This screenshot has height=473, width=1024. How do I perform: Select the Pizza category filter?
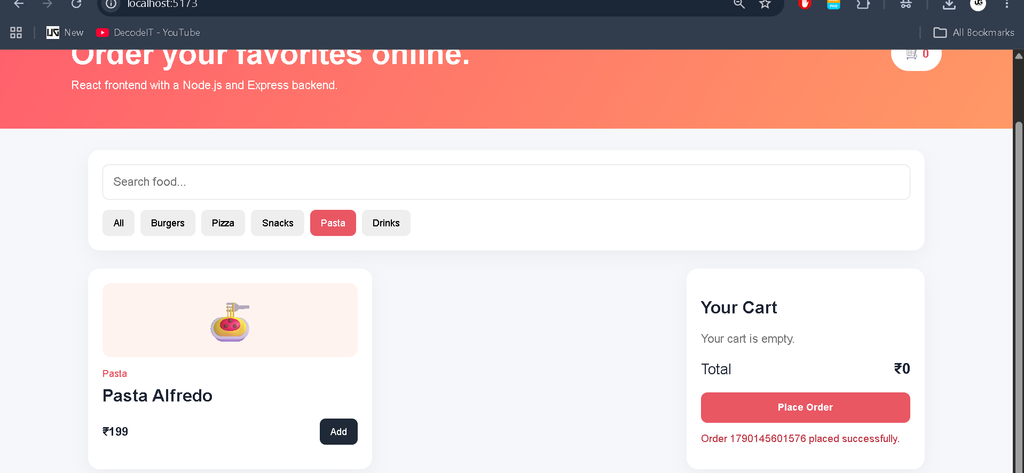223,223
